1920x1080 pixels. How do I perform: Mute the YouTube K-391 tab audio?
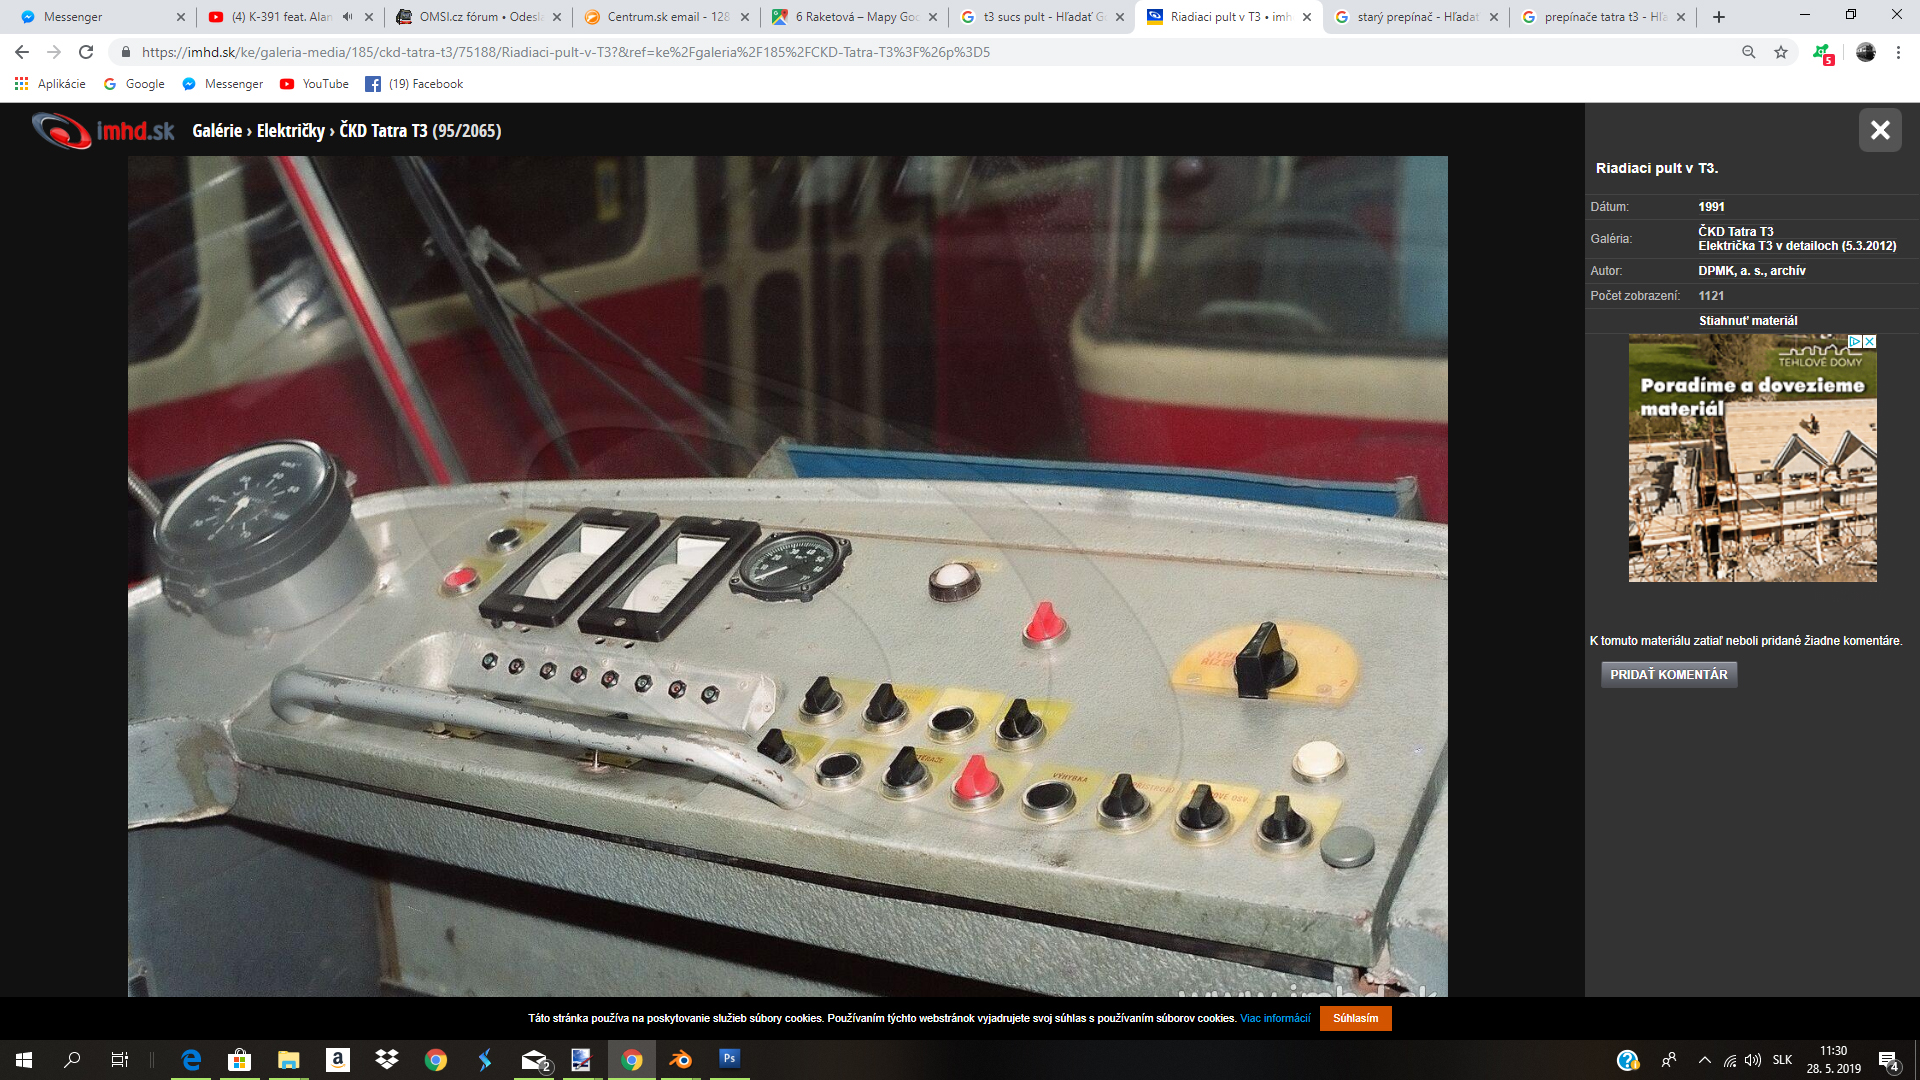[347, 17]
